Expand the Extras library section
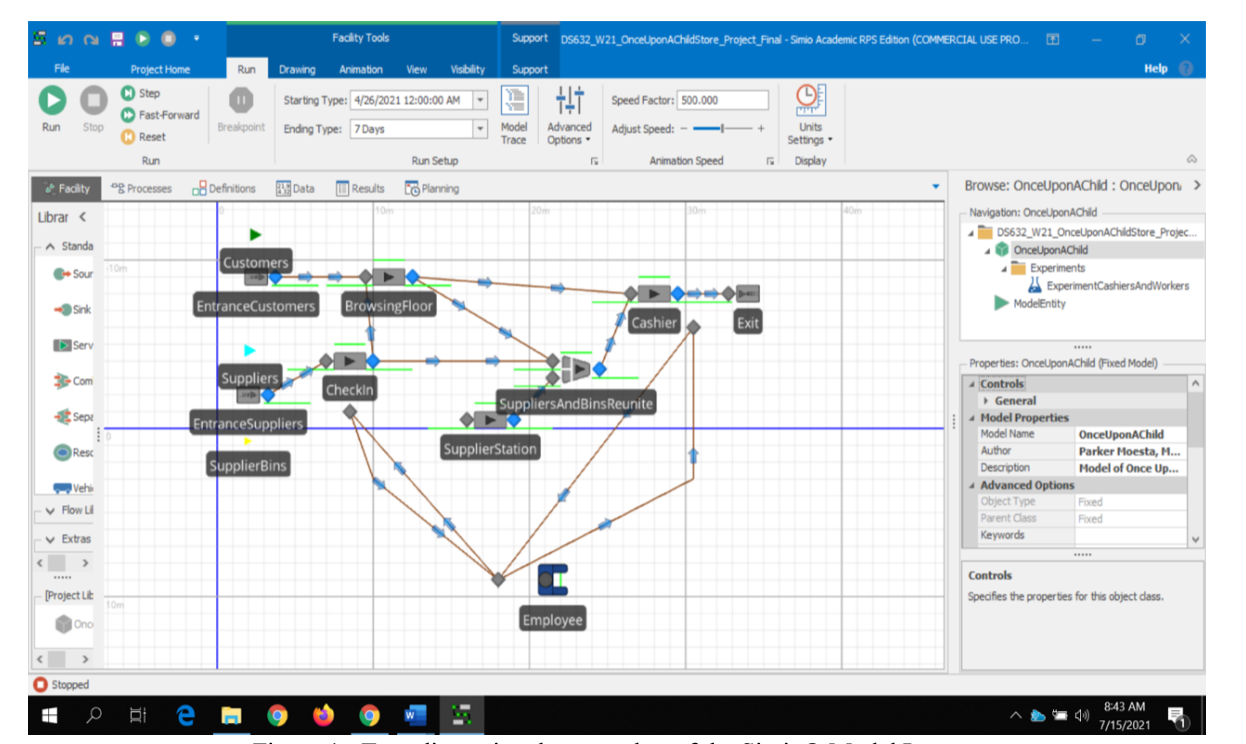Viewport: 1246px width, 744px height. pos(48,539)
